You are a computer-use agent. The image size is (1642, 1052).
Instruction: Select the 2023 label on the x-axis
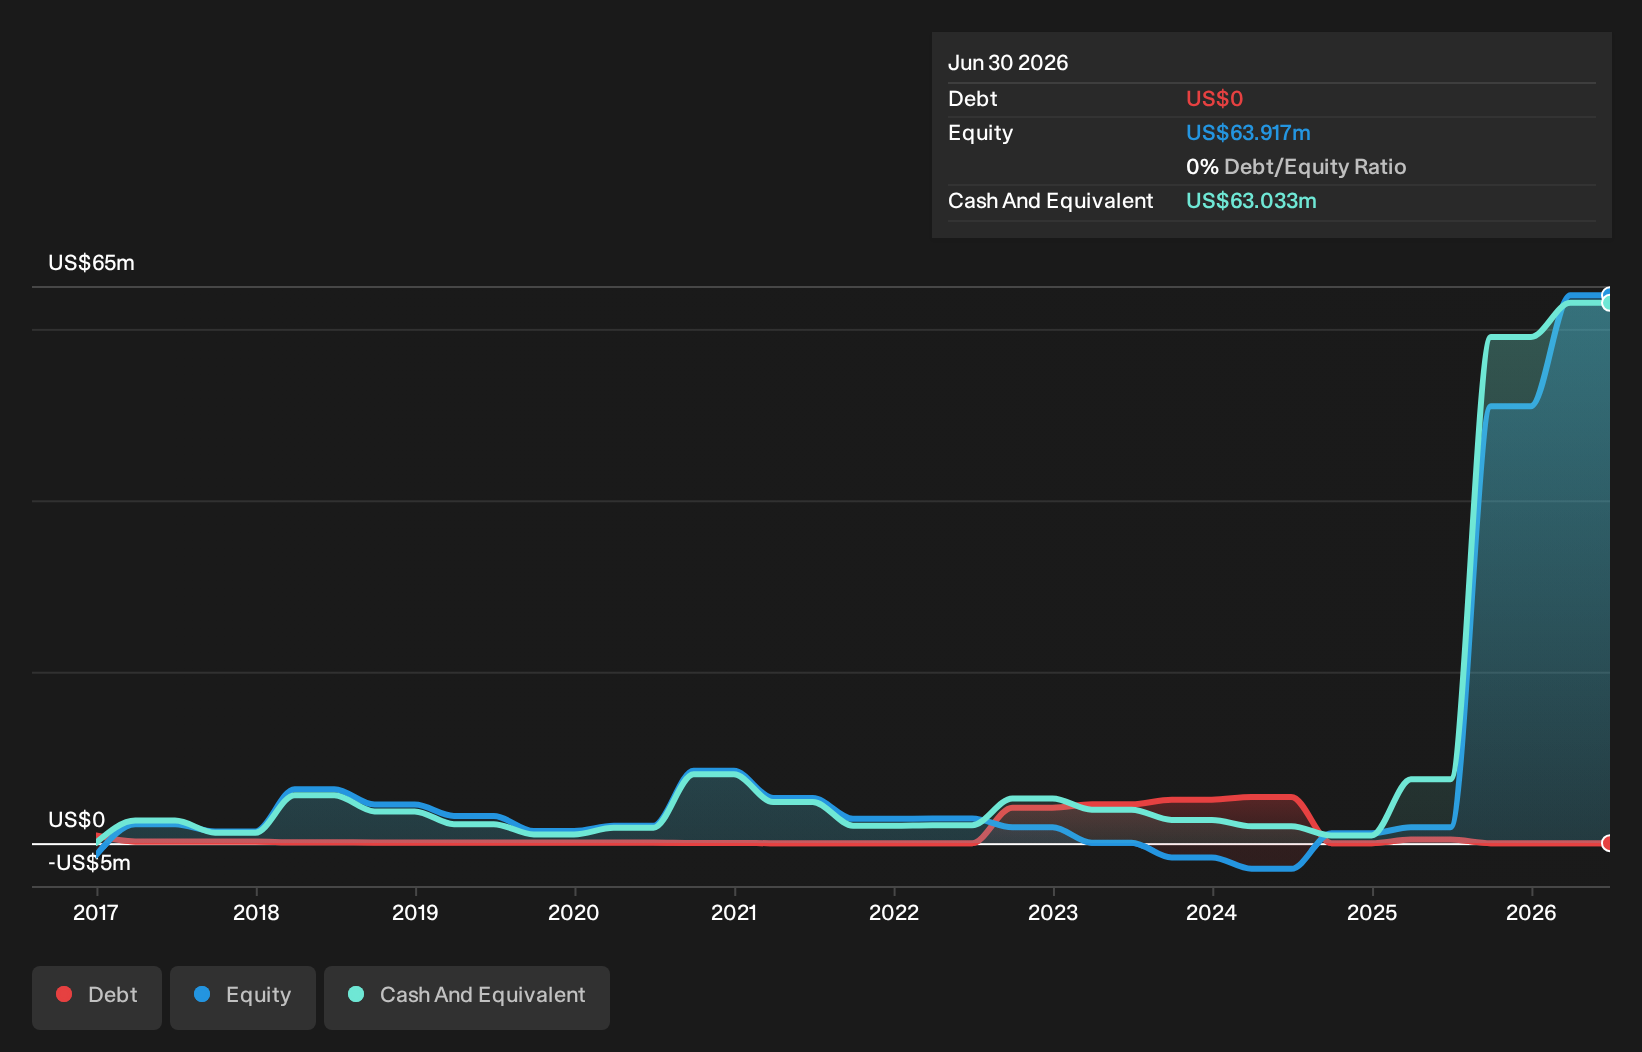click(1053, 912)
